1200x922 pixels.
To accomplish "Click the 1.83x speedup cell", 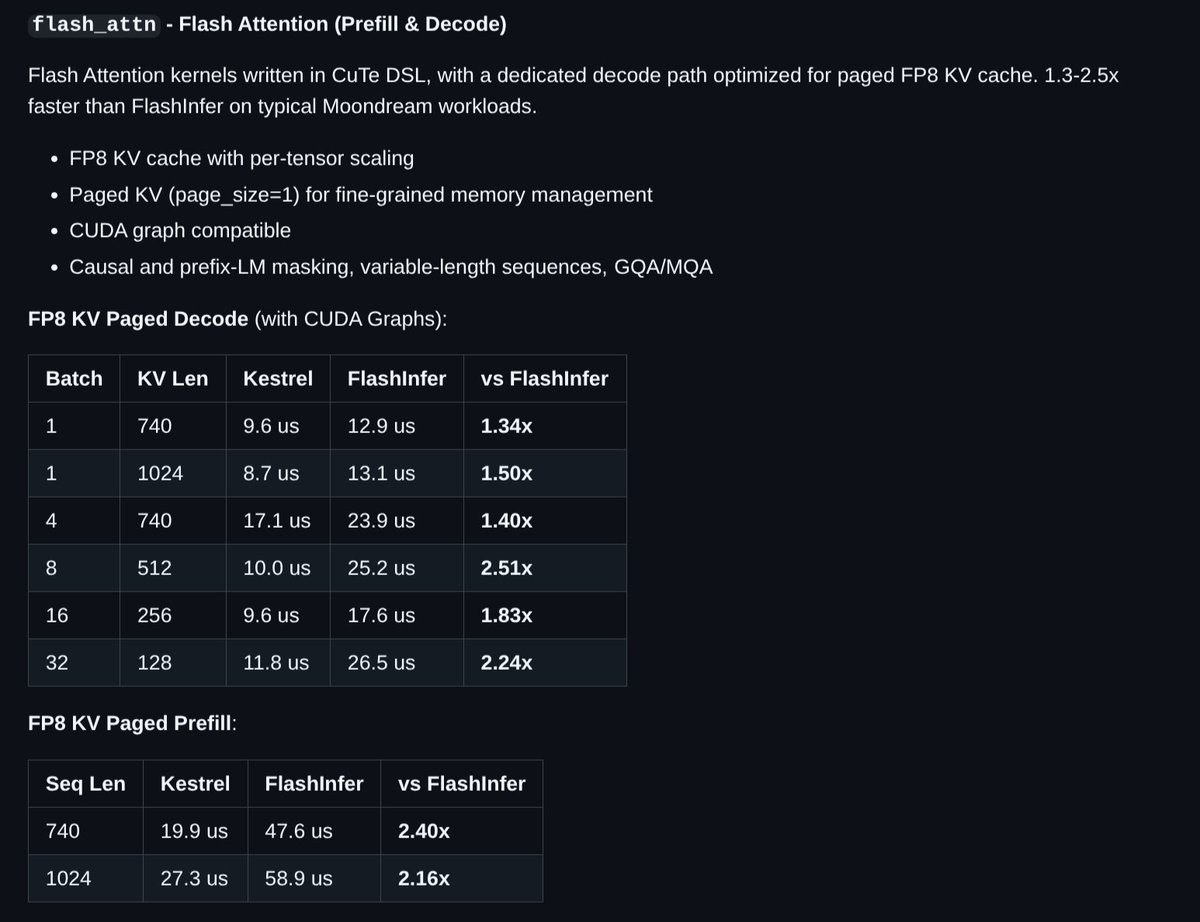I will [x=507, y=616].
